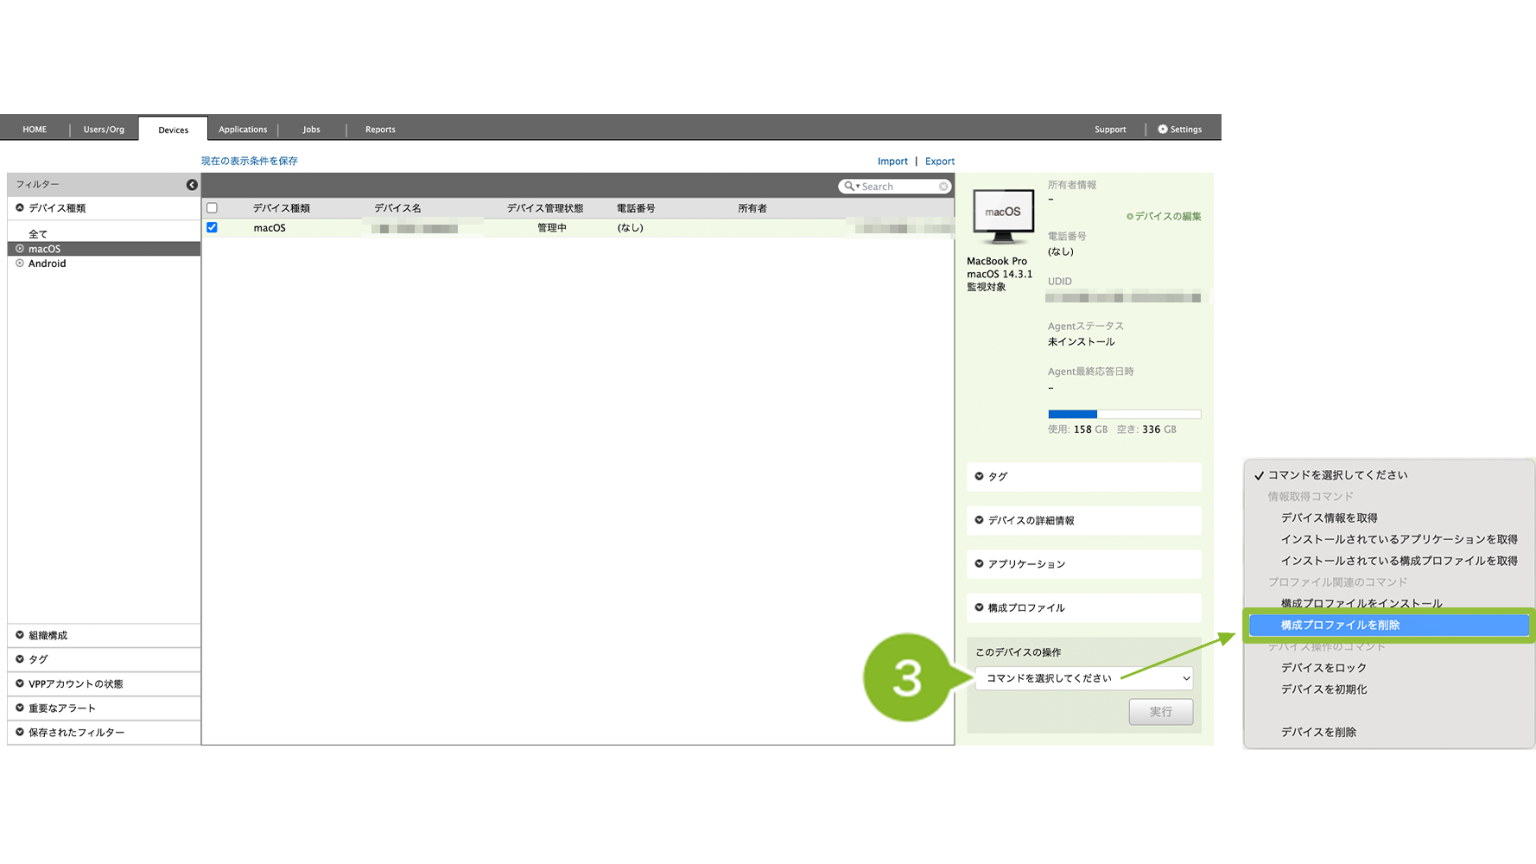The image size is (1536, 864).
Task: Choose the 全て filter option
Action: pyautogui.click(x=38, y=234)
